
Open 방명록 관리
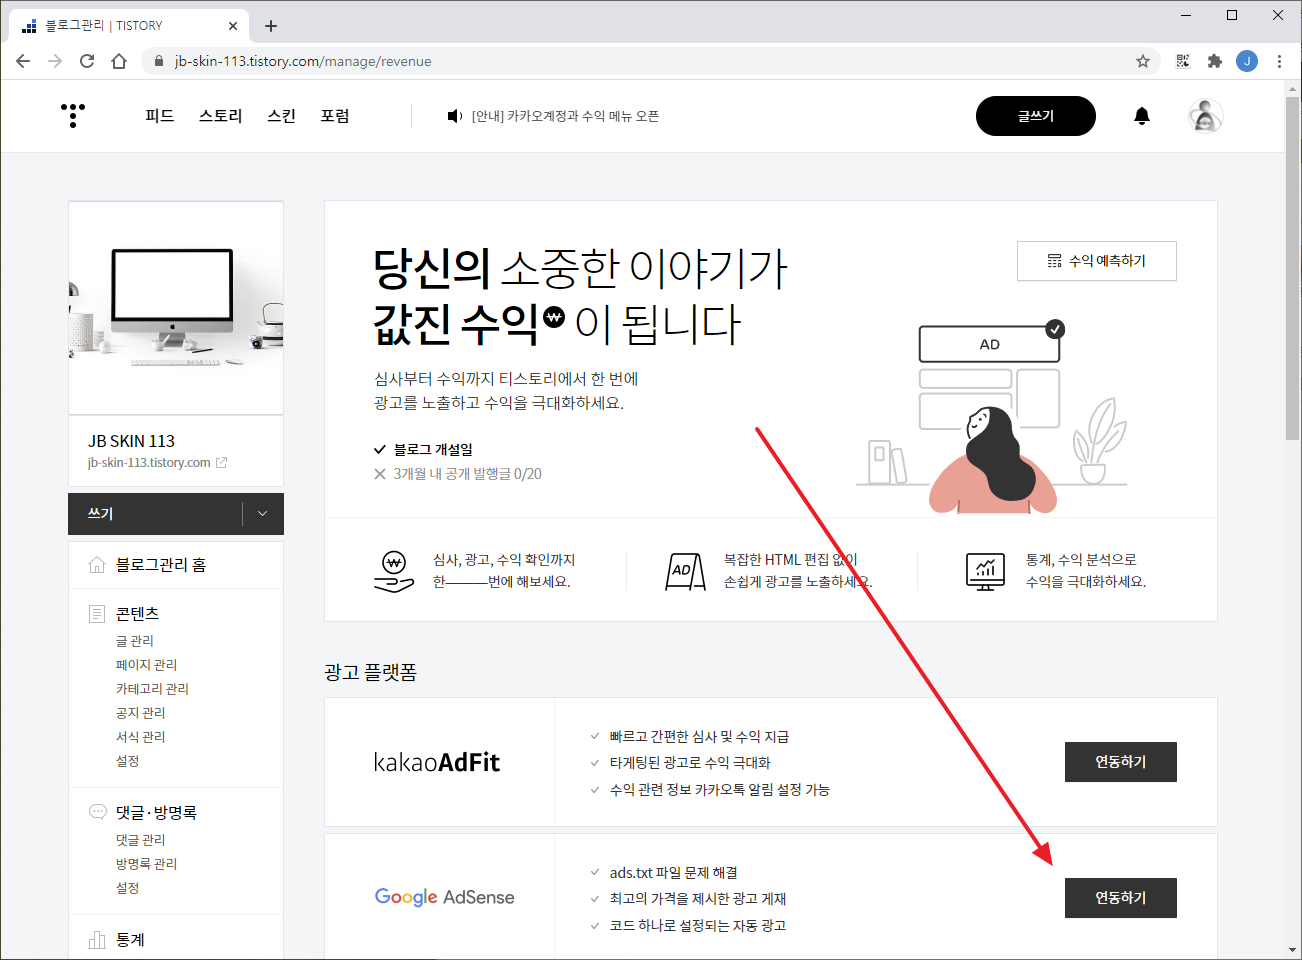(146, 864)
